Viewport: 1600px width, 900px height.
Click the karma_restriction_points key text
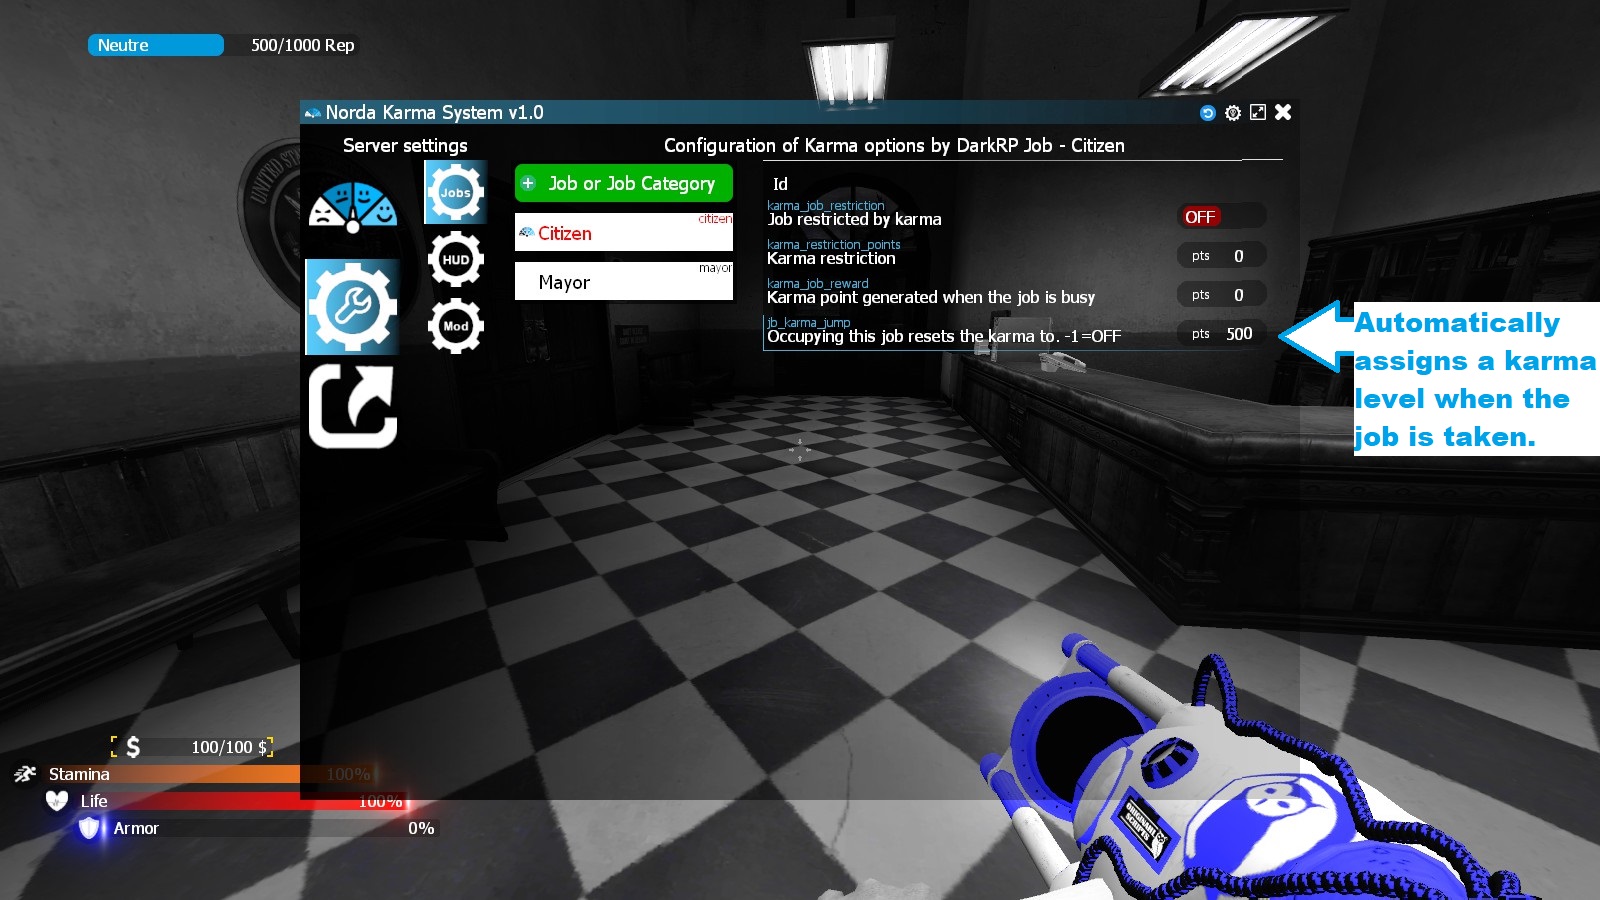834,245
